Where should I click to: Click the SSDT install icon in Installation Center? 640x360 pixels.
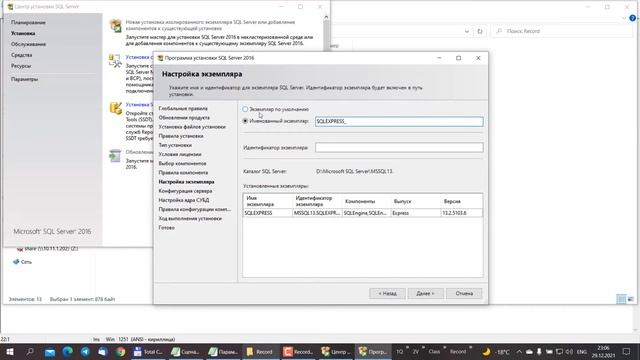tap(116, 108)
